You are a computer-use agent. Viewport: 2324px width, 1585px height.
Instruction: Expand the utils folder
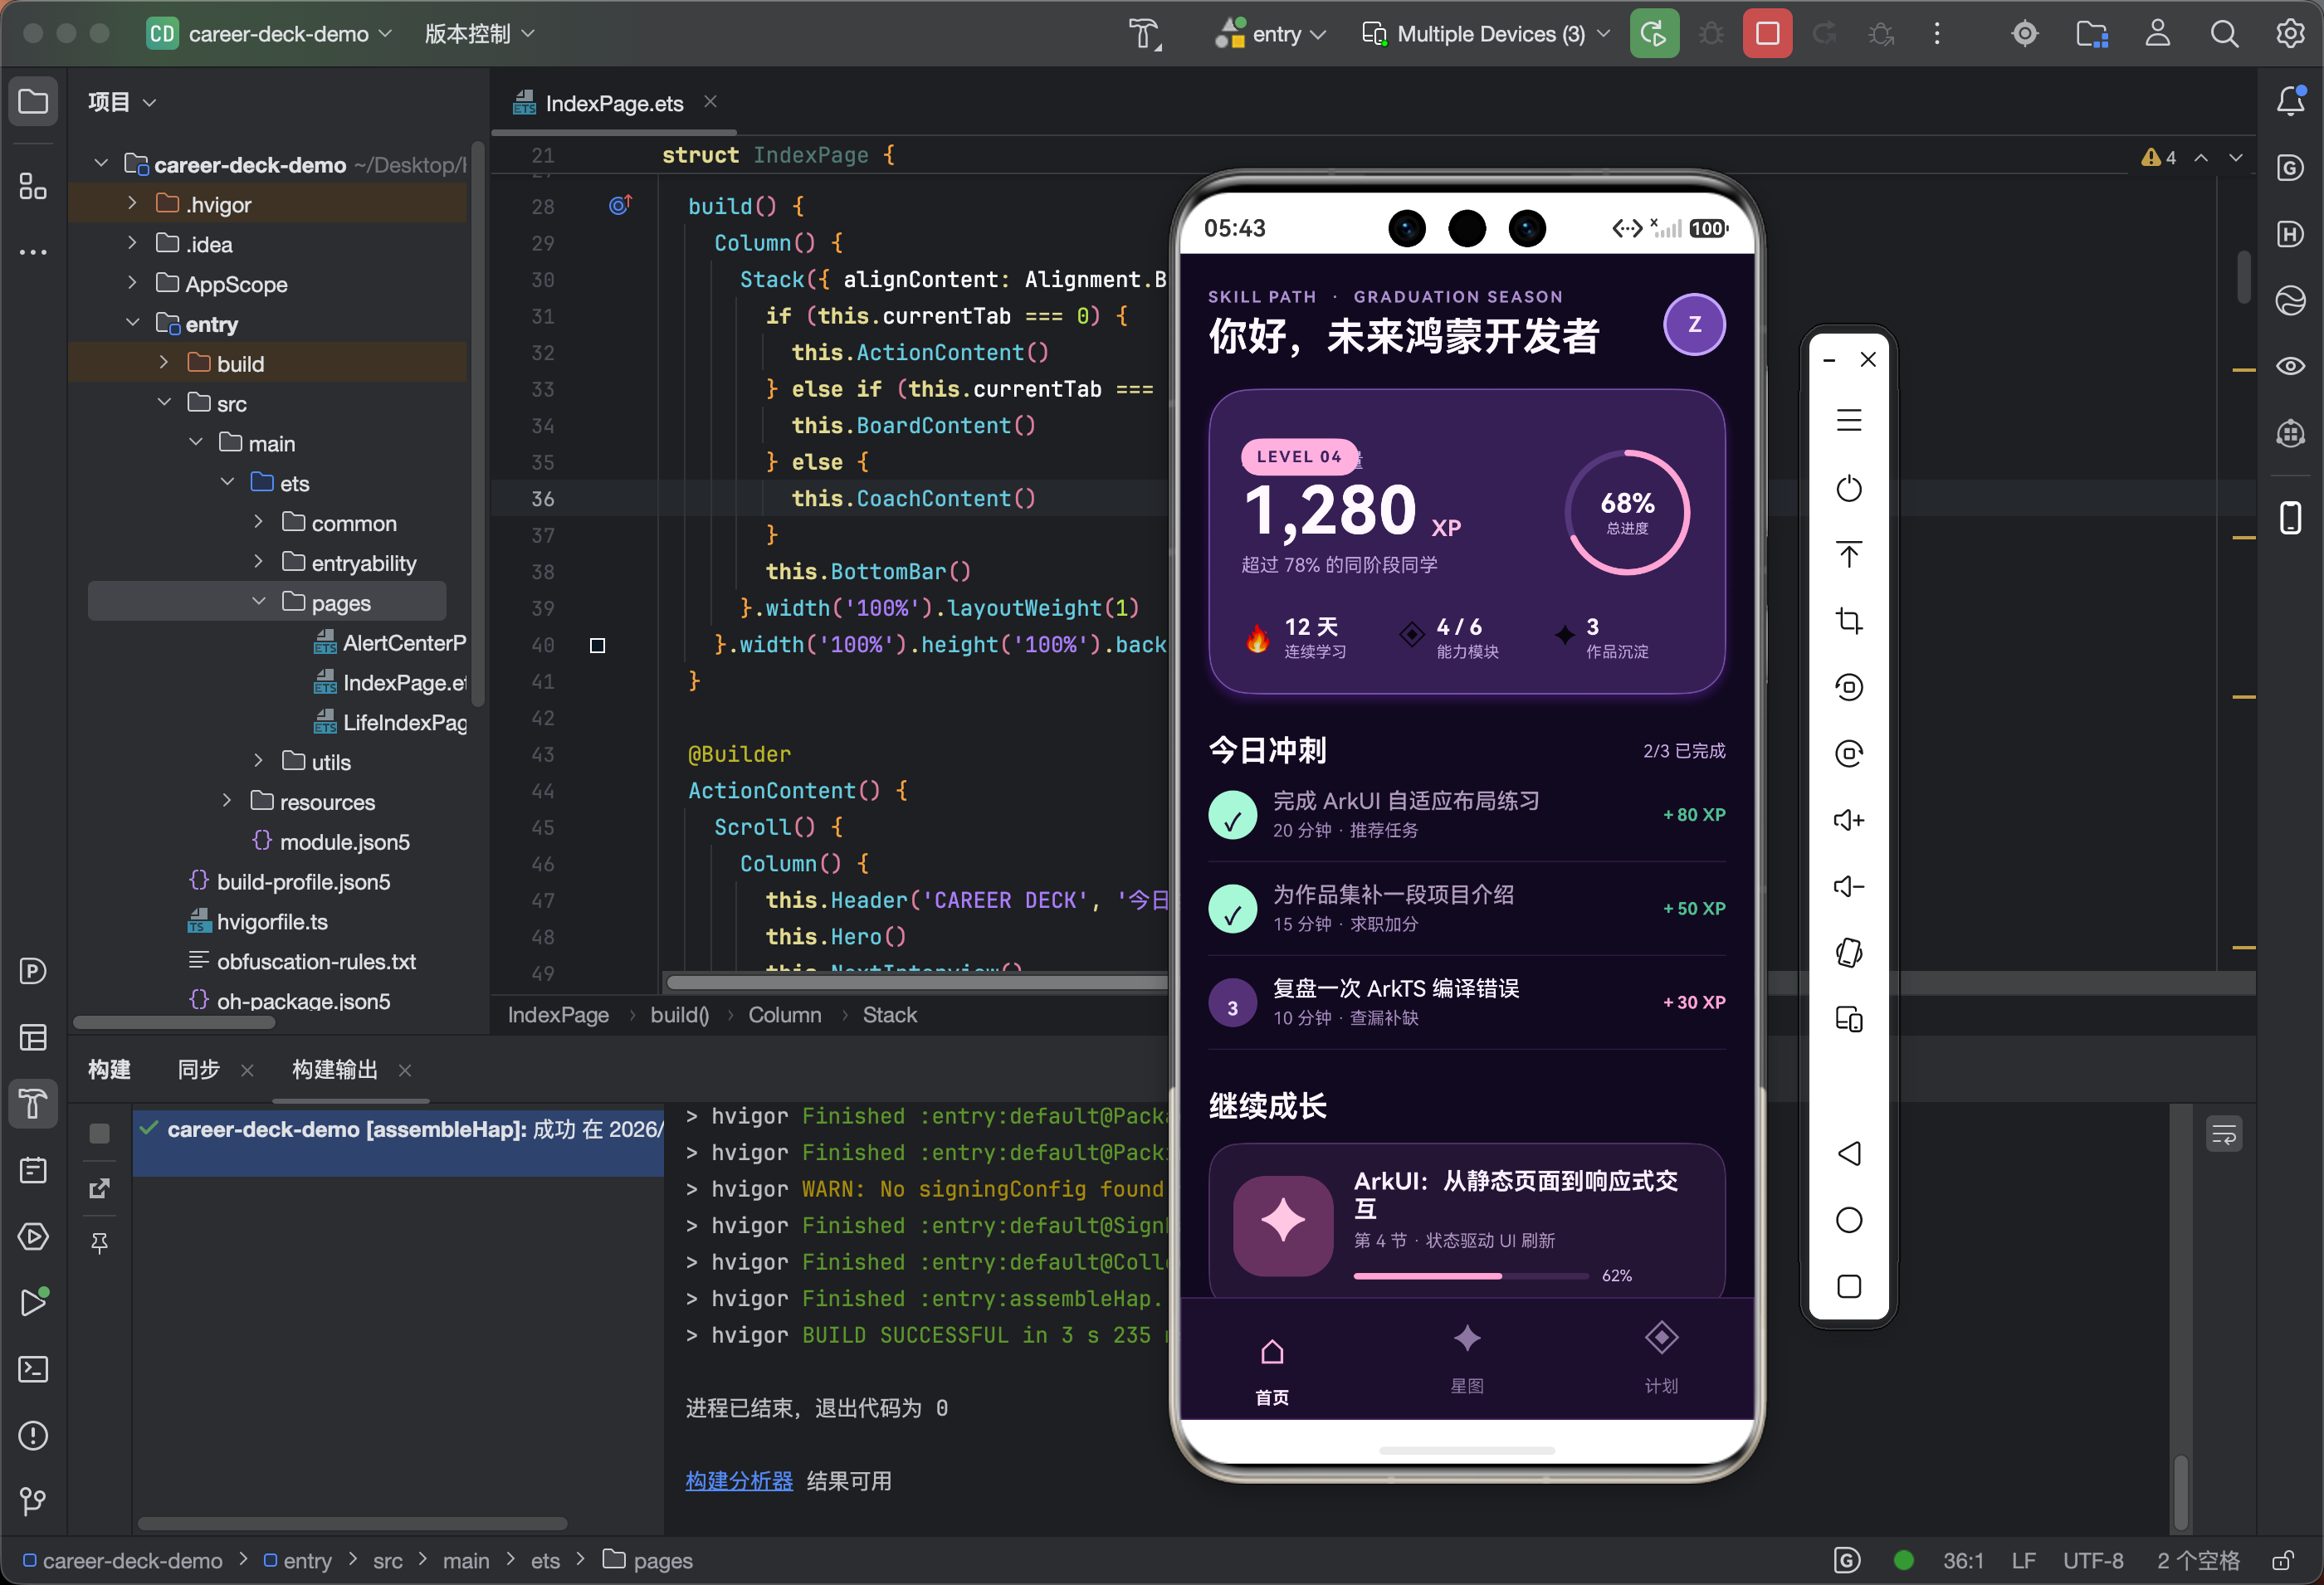pyautogui.click(x=259, y=760)
